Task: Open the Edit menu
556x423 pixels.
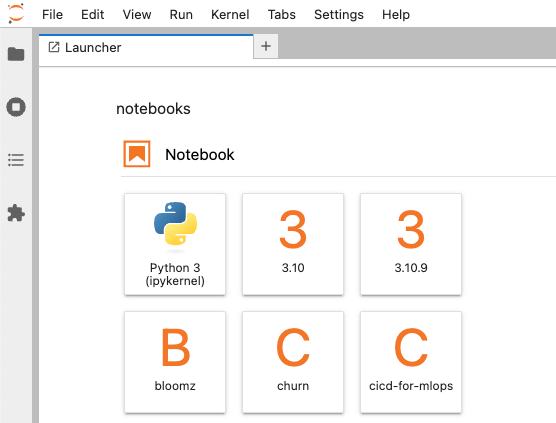Action: 93,15
